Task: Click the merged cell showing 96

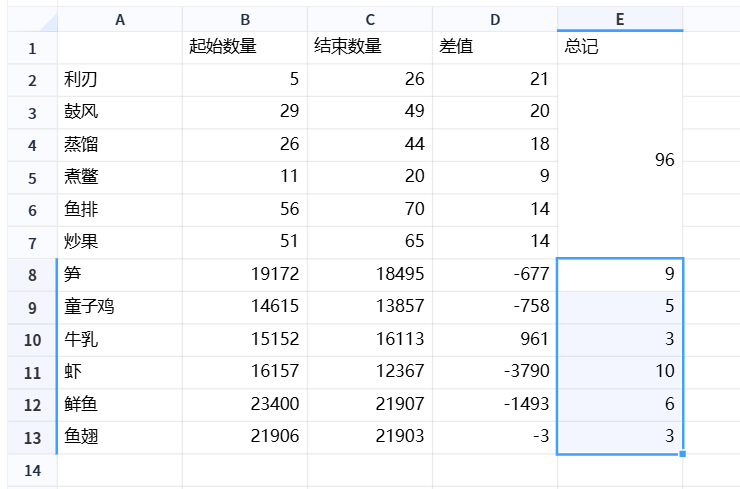Action: (620, 161)
